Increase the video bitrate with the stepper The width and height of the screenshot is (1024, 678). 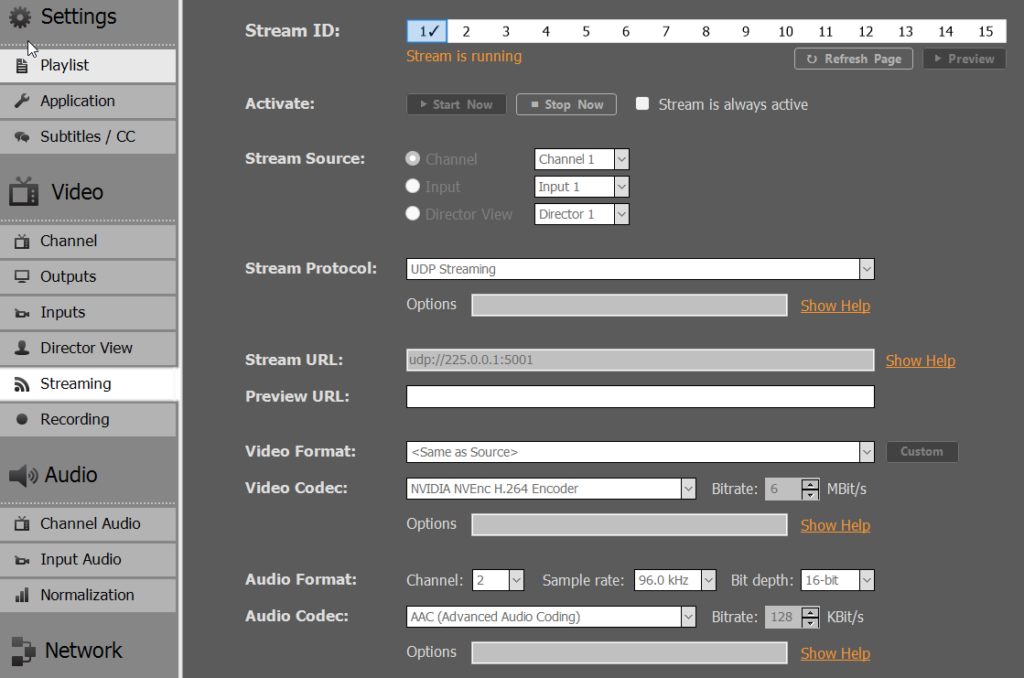pos(810,484)
